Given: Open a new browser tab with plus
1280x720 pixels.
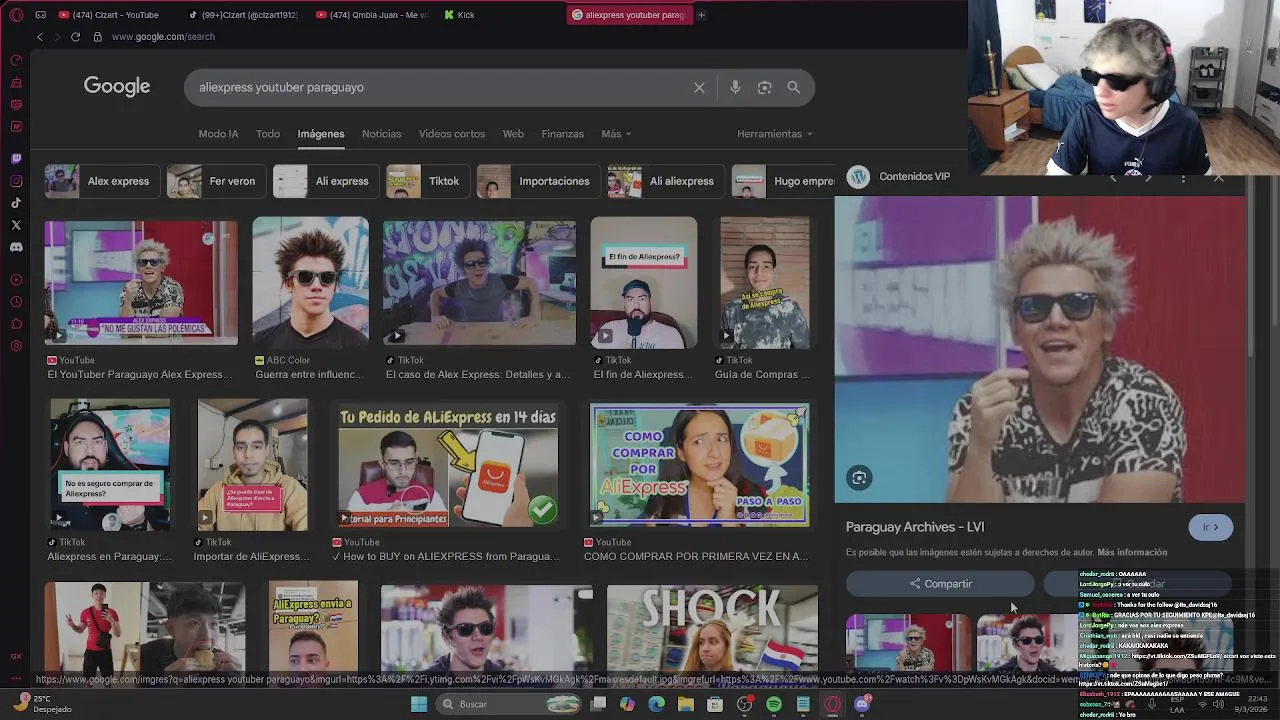Looking at the screenshot, I should click(701, 15).
